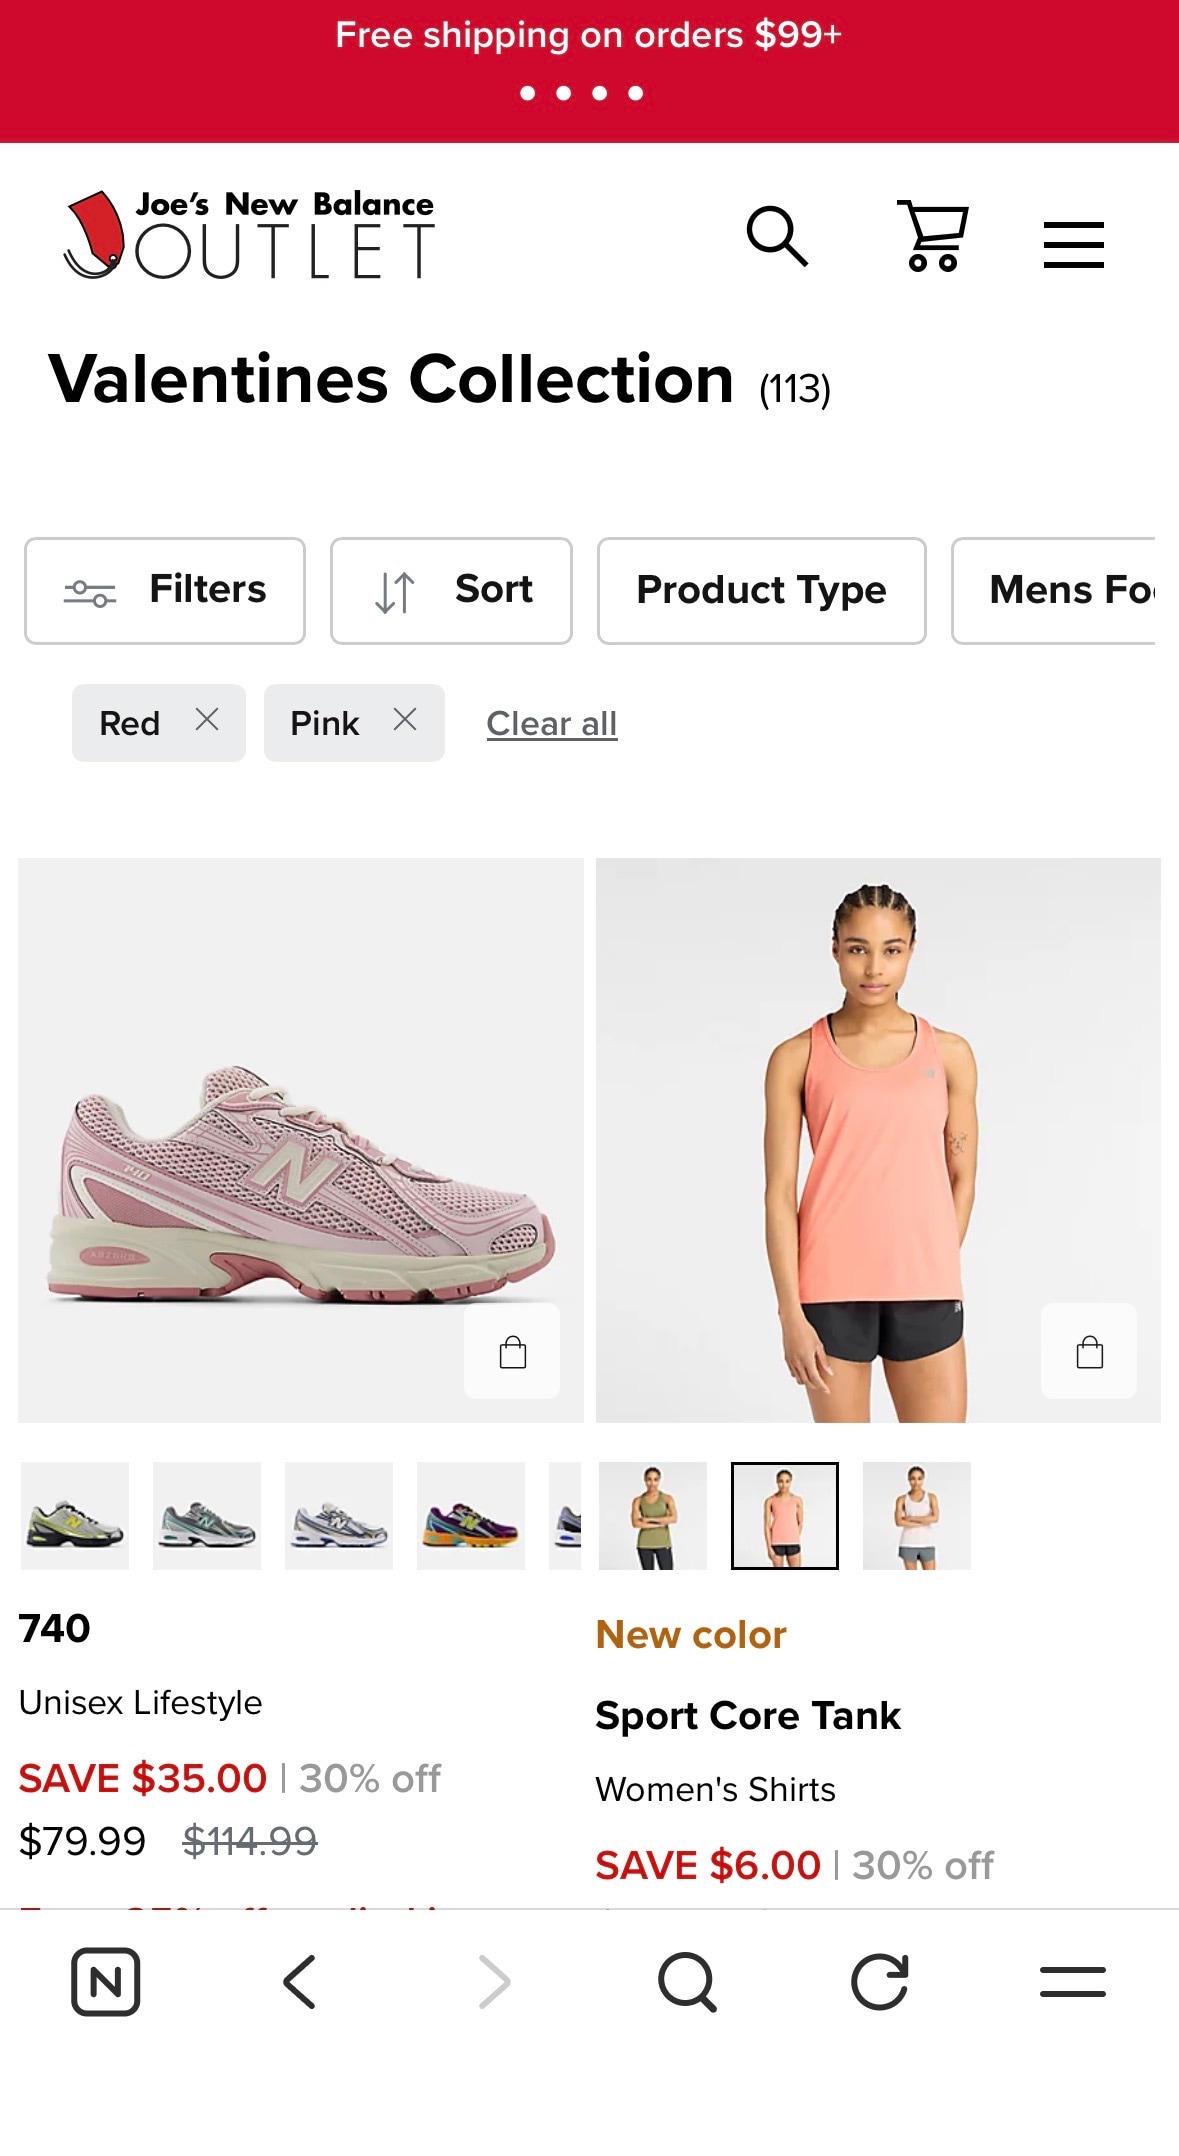Open the site search magnifier icon
This screenshot has height=2156, width=1179.
(x=777, y=237)
